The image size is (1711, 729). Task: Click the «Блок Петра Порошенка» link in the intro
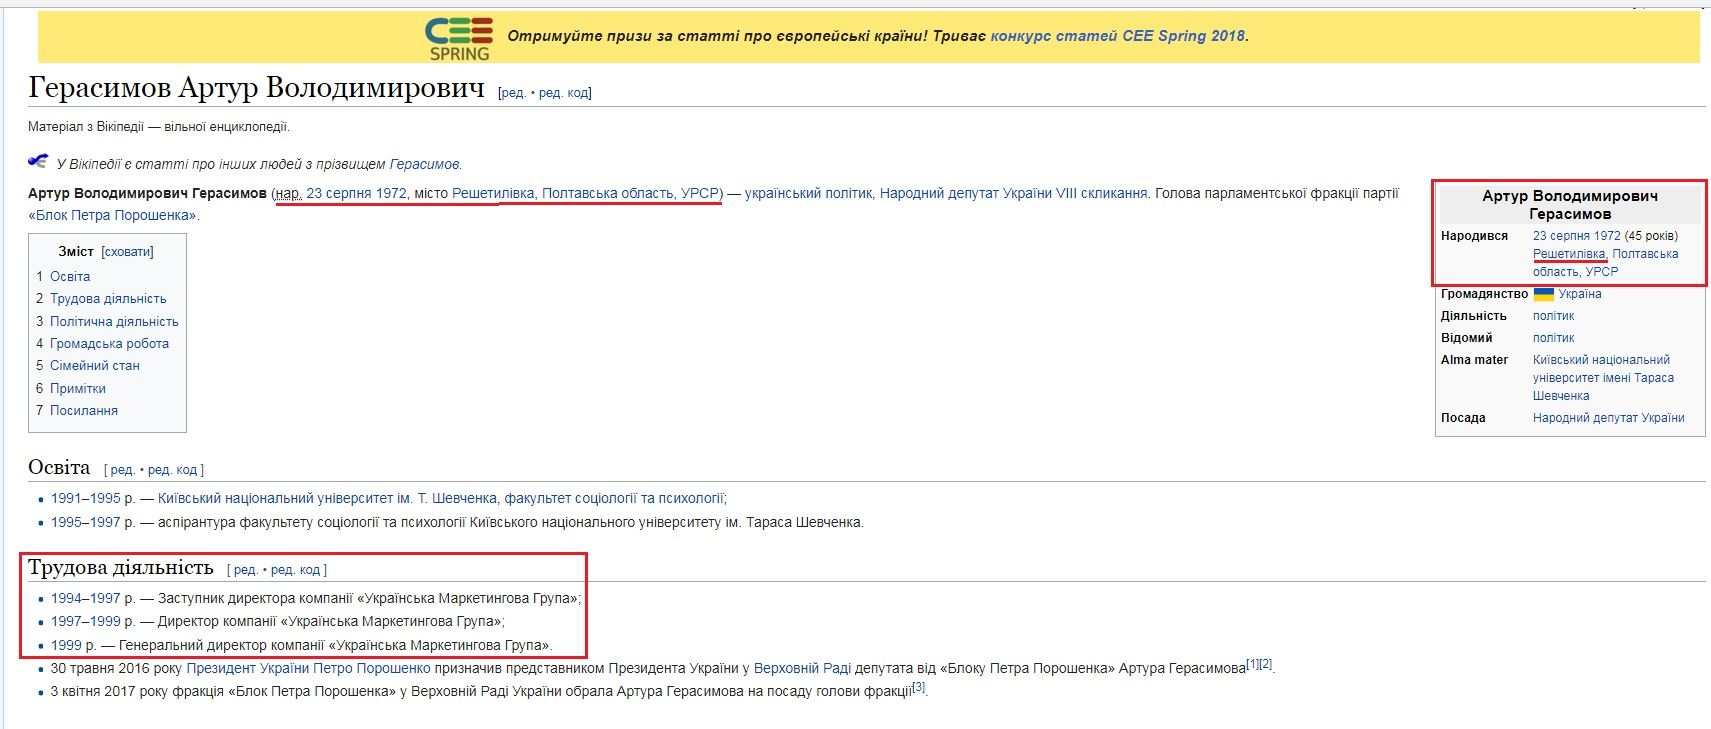[x=112, y=215]
